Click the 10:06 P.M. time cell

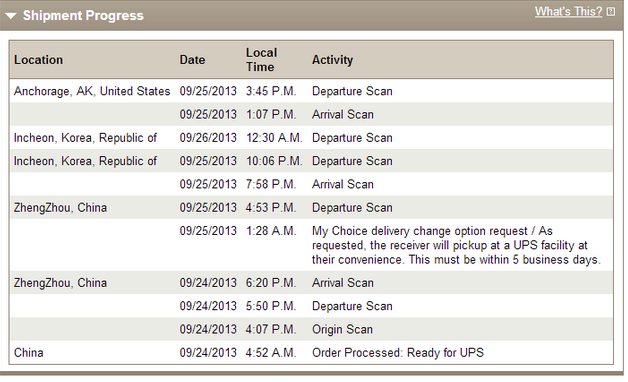click(x=274, y=161)
